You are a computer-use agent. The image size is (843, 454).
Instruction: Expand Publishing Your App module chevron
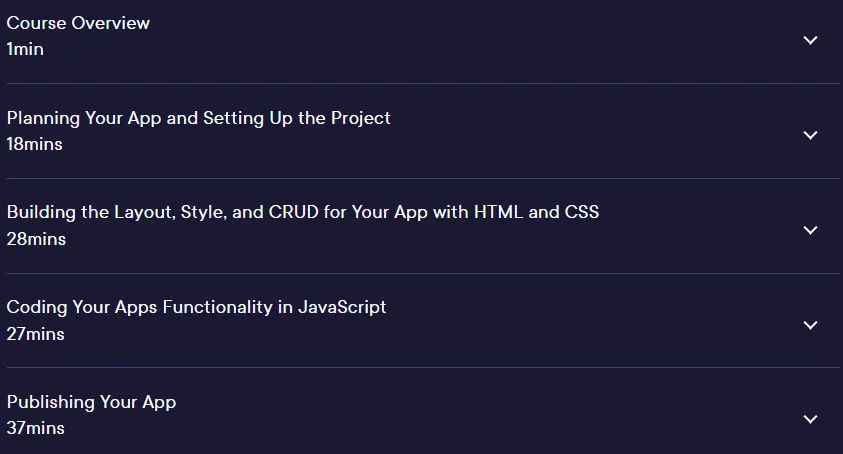click(810, 419)
